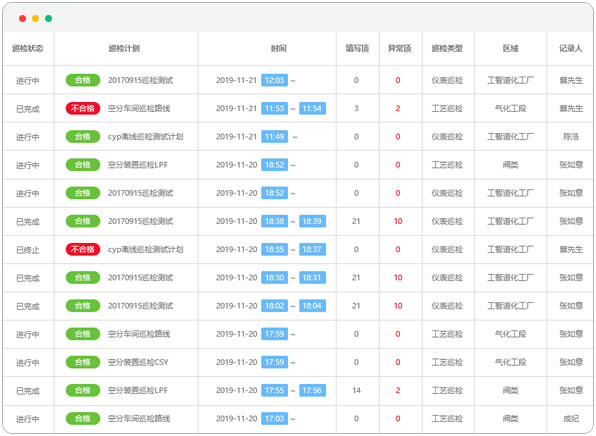Click the 11:54 end time badge
Image resolution: width=596 pixels, height=436 pixels.
[312, 108]
